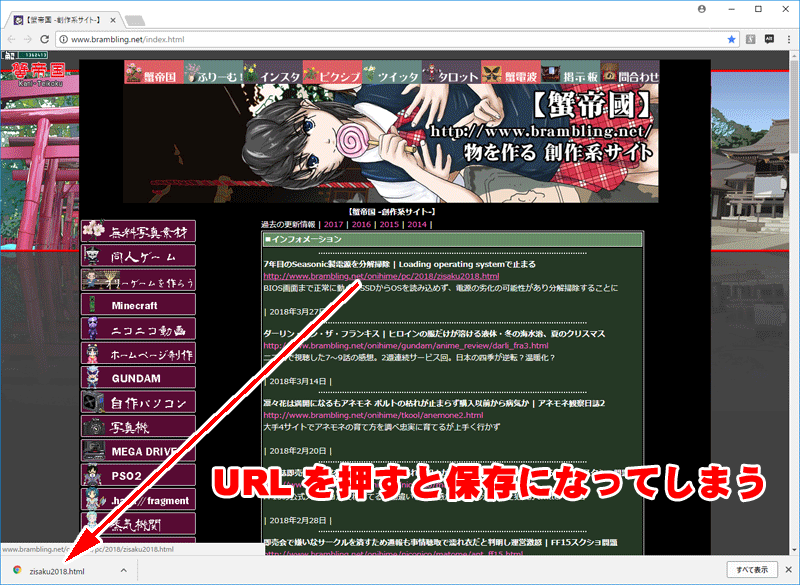The image size is (800, 585).
Task: Open the タロット navigation item
Action: 452,72
